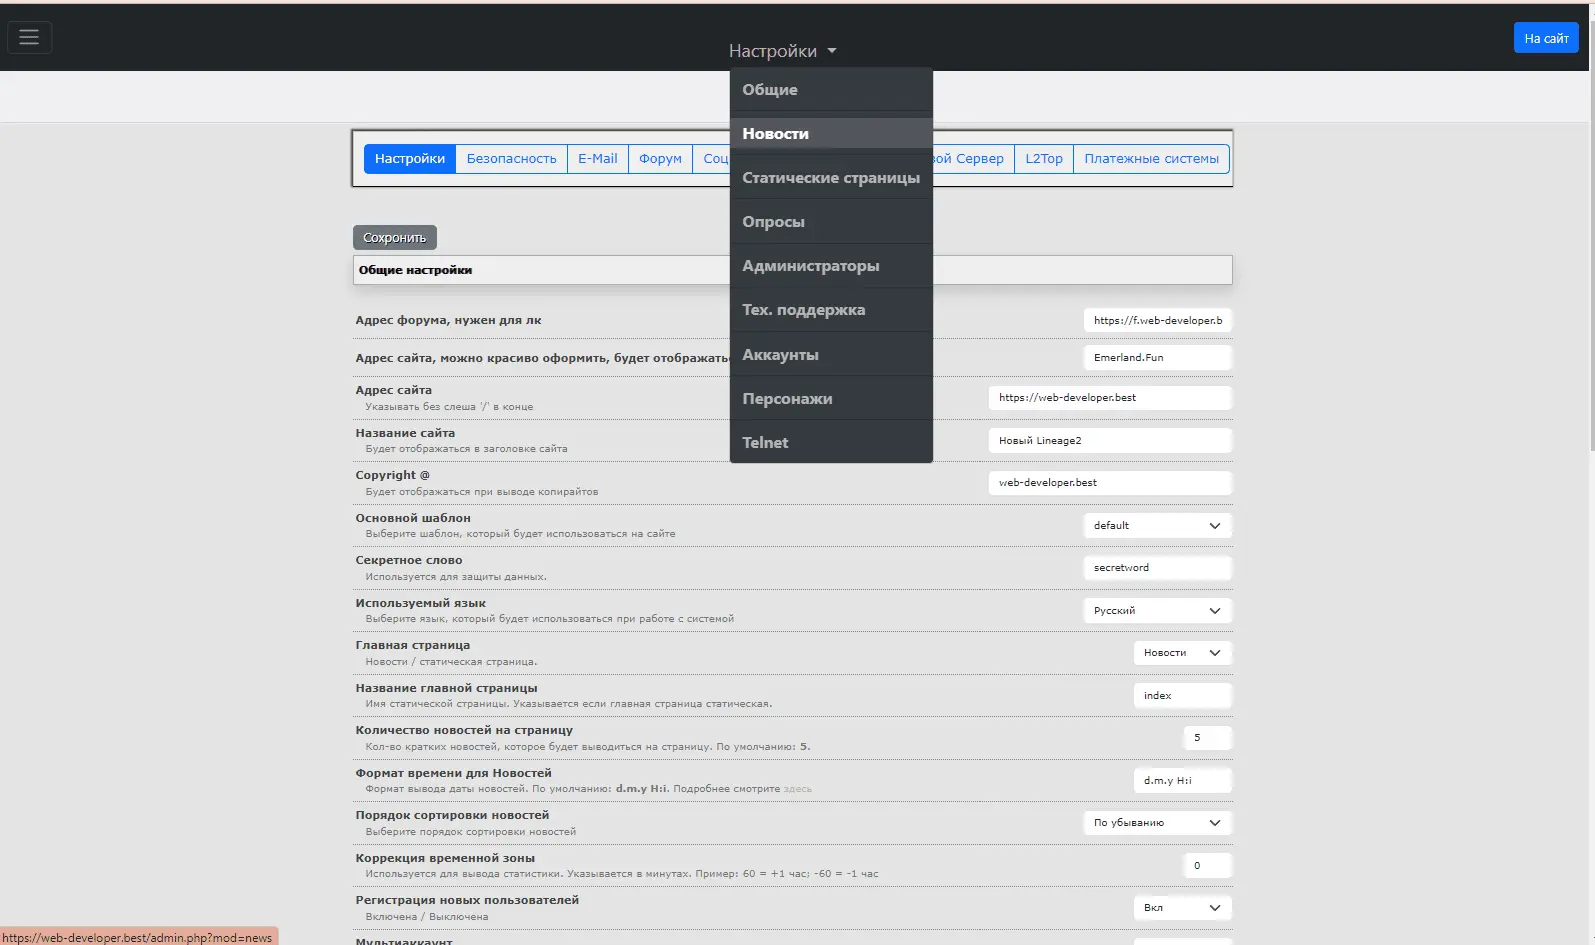This screenshot has height=945, width=1595.
Task: Open the E-Mail tab
Action: pyautogui.click(x=598, y=159)
